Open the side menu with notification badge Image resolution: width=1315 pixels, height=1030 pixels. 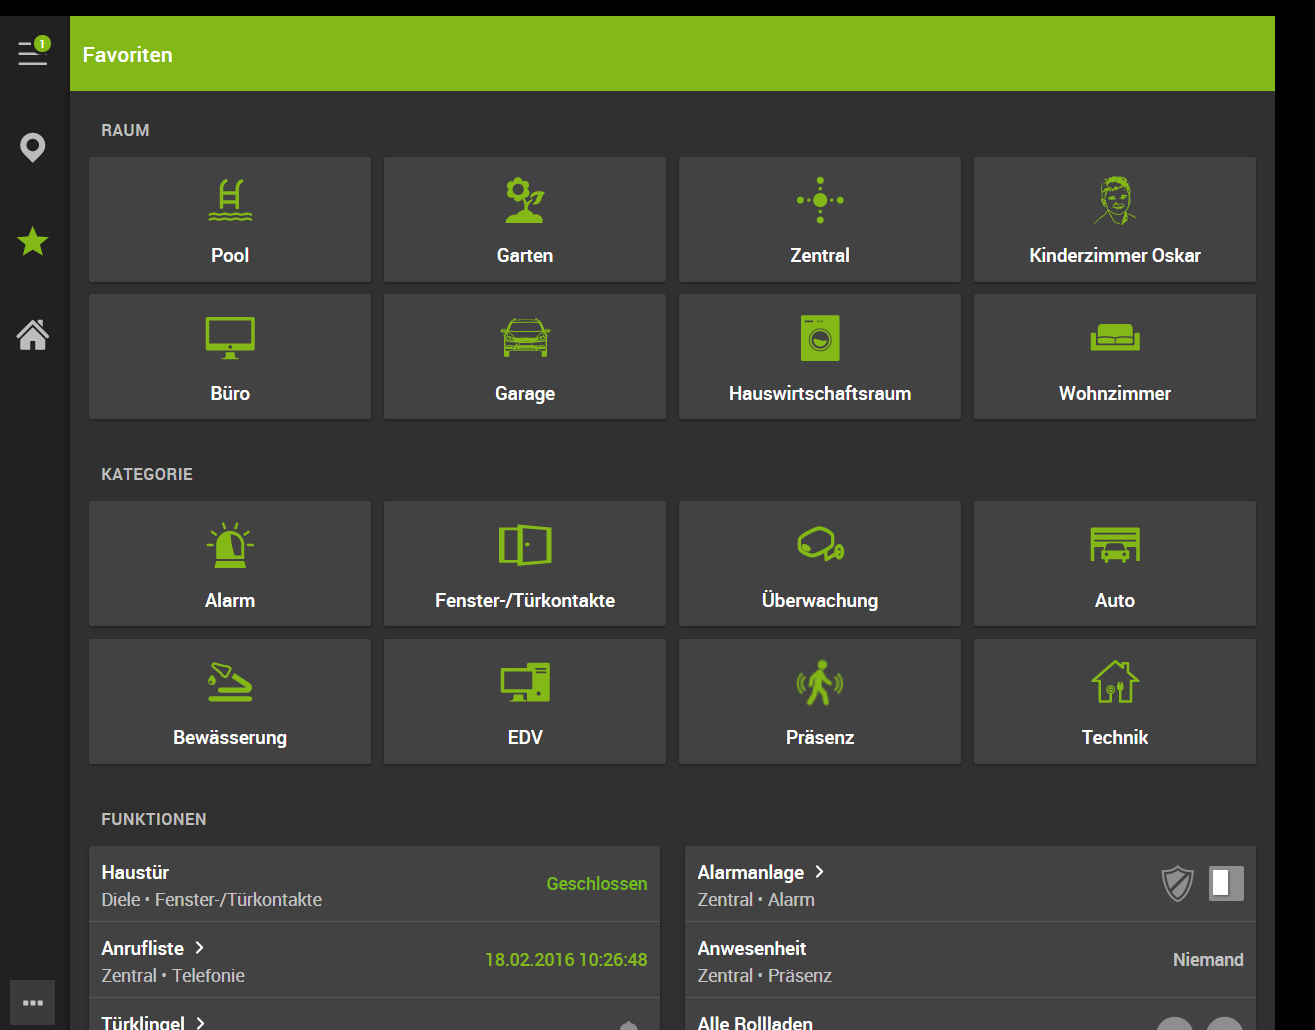(x=33, y=53)
